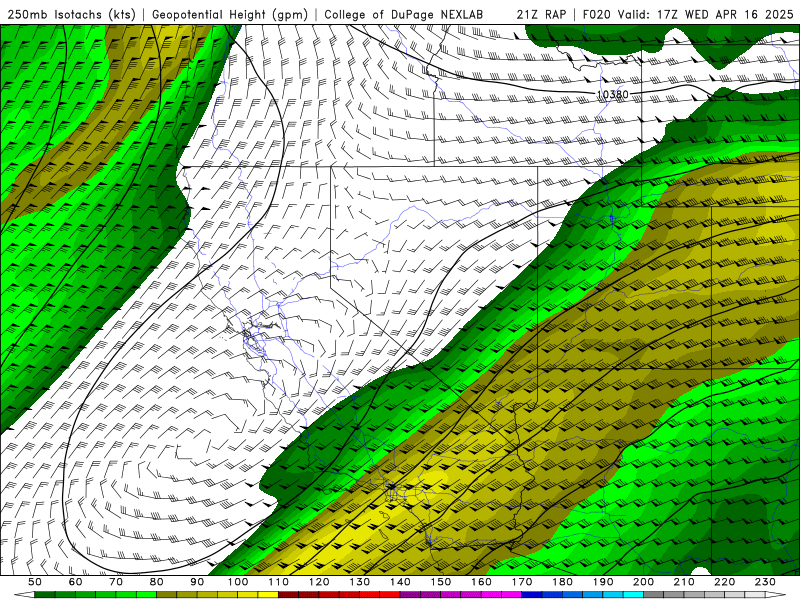This screenshot has width=800, height=600.
Task: Click the '250mb Isotachs (kts)' title text
Action: tap(71, 15)
